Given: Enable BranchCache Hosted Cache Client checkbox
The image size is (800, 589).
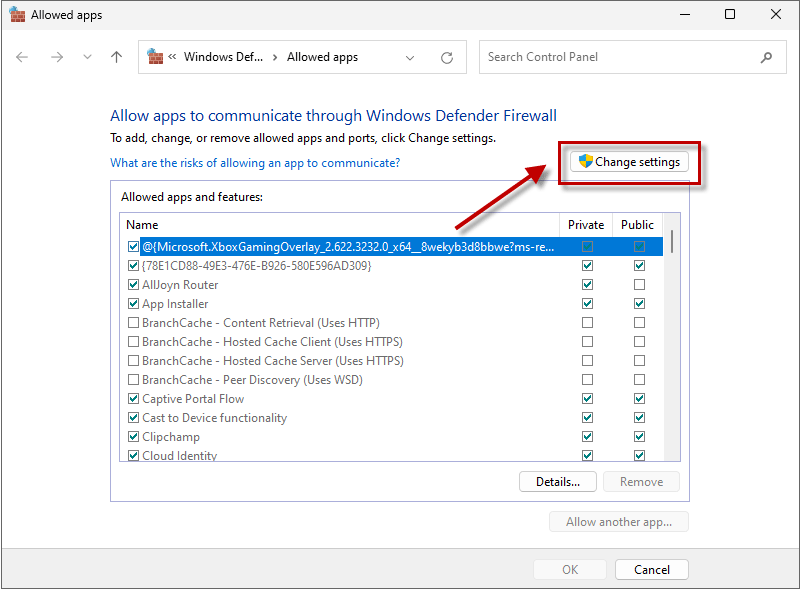Looking at the screenshot, I should point(133,341).
